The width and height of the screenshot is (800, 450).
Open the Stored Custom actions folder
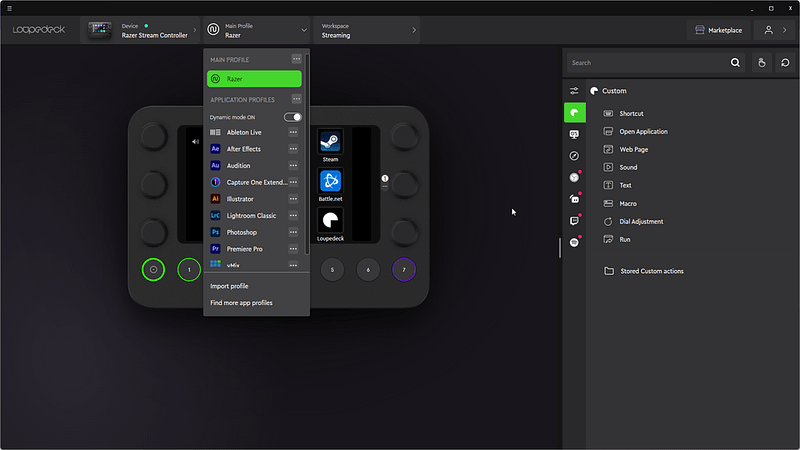click(644, 271)
